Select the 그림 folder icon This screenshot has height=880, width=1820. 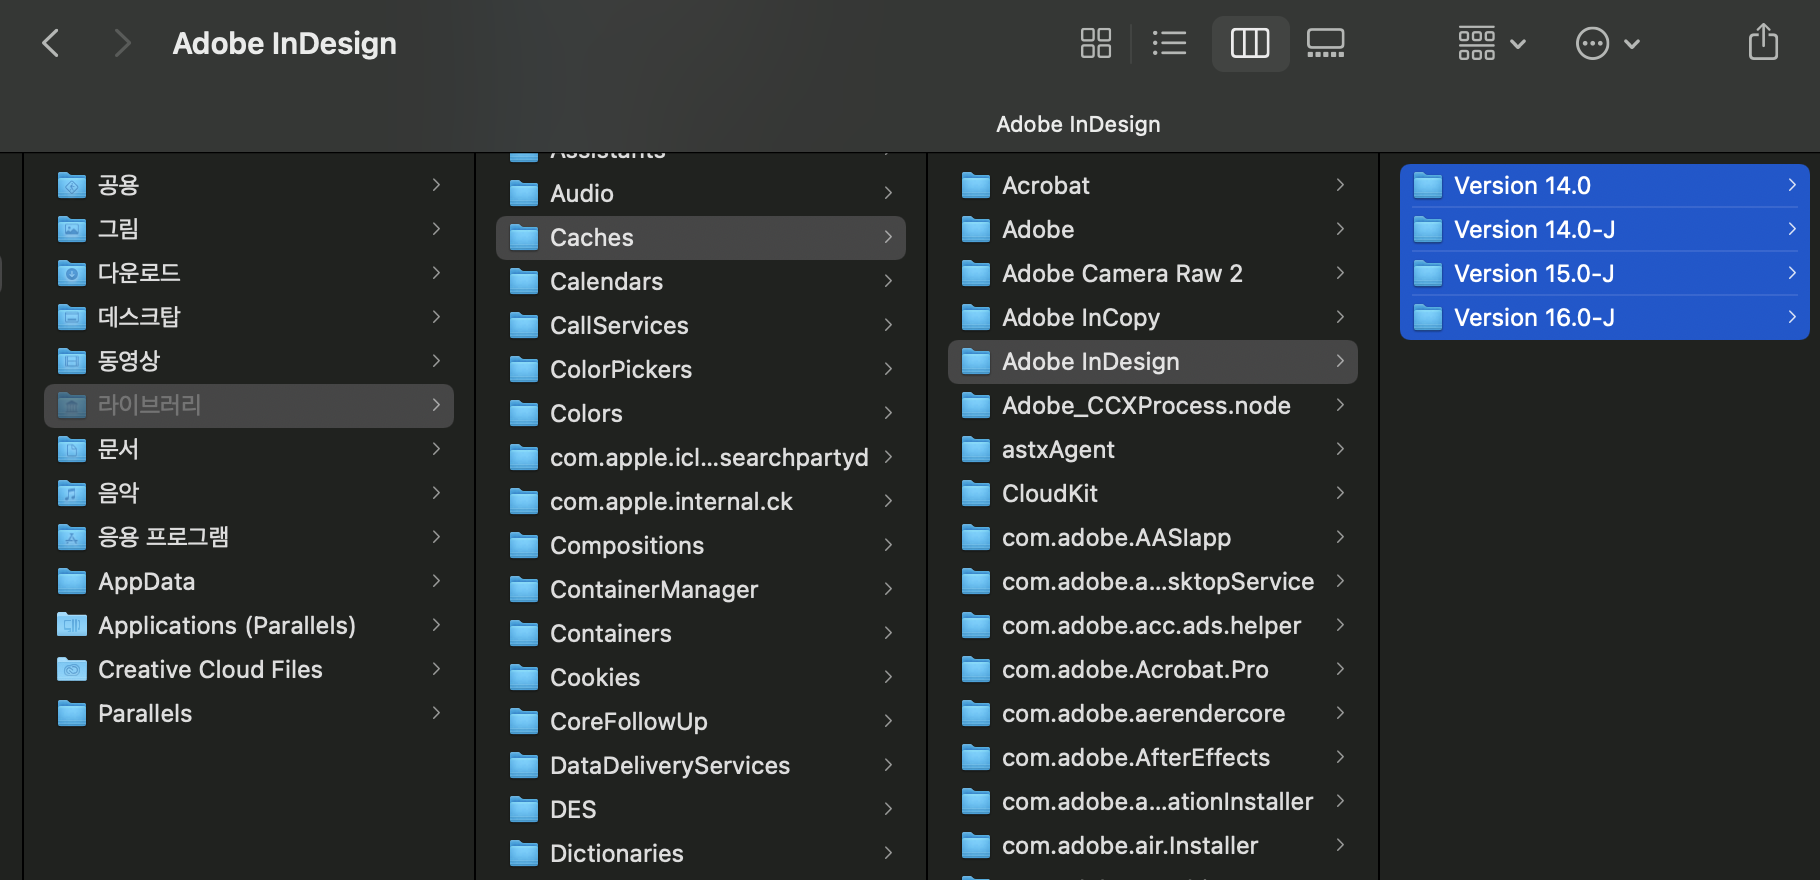coord(72,229)
